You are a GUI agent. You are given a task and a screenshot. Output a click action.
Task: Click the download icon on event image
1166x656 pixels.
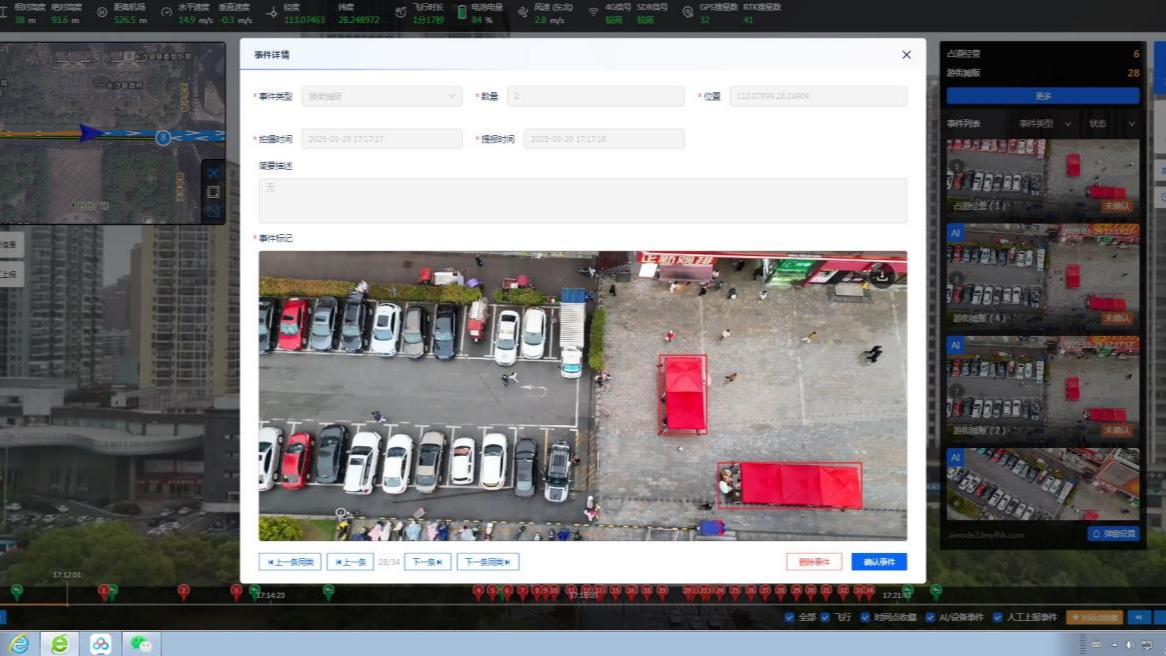pos(881,276)
